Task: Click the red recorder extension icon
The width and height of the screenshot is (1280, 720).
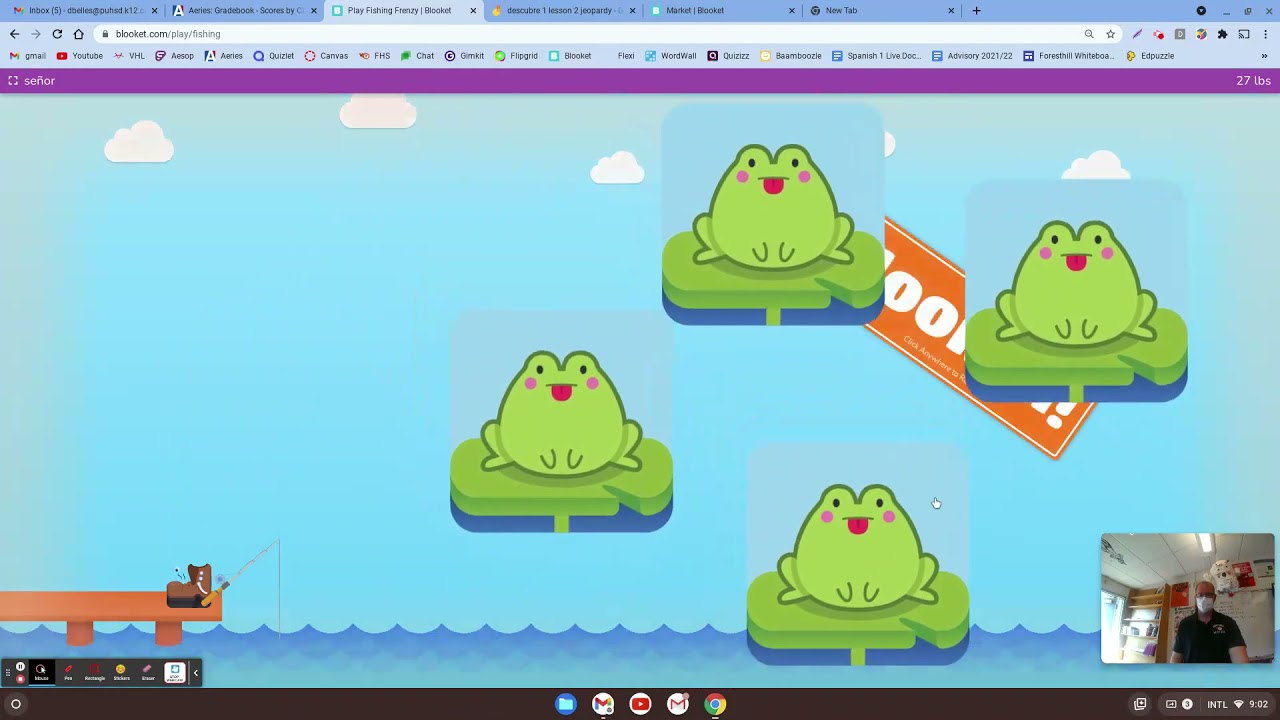Action: coord(1158,34)
